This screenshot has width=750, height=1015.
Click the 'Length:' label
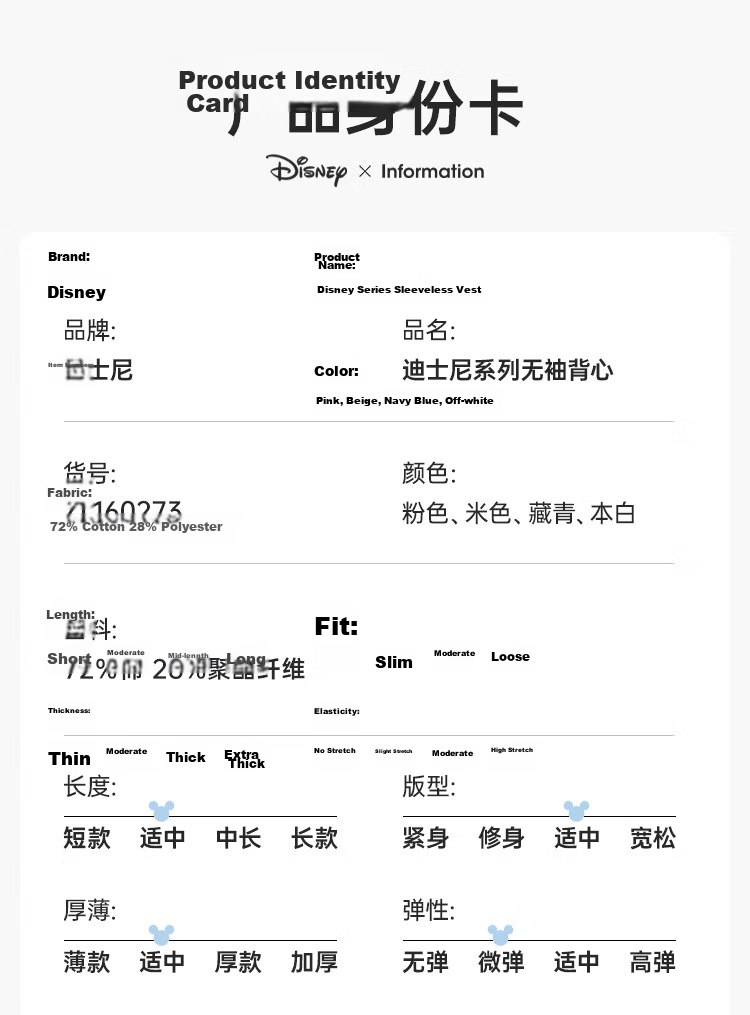[71, 614]
